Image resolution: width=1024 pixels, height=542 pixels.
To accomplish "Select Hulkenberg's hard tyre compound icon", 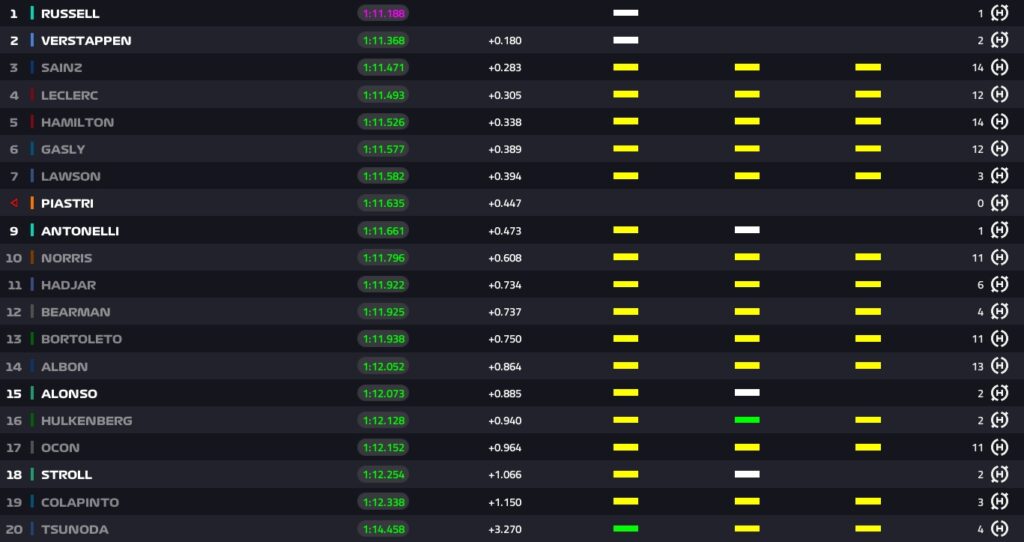I will [999, 421].
